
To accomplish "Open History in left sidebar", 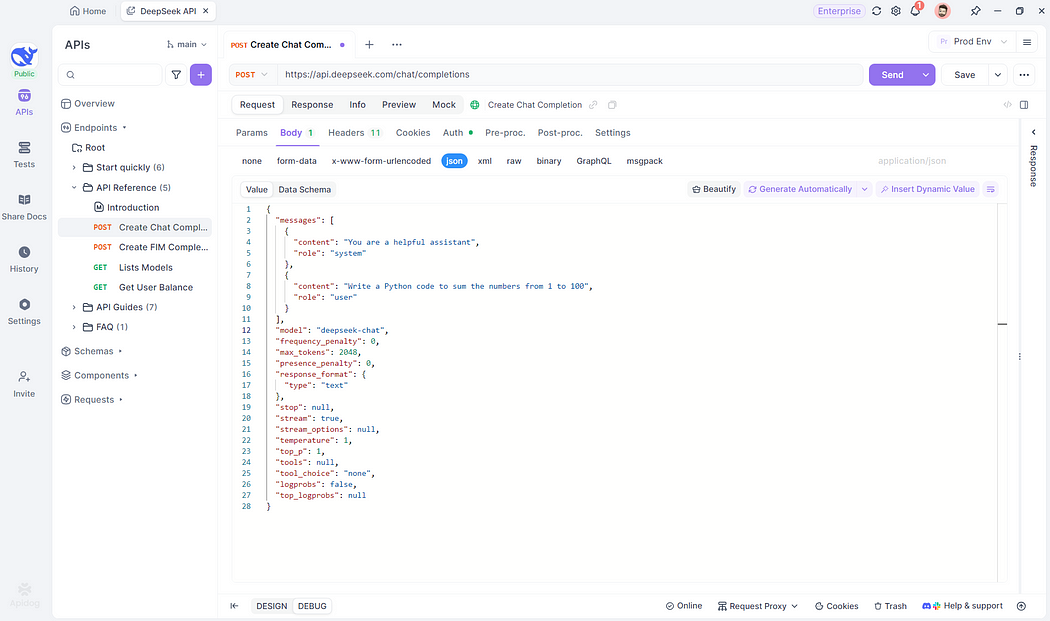I will 24,259.
